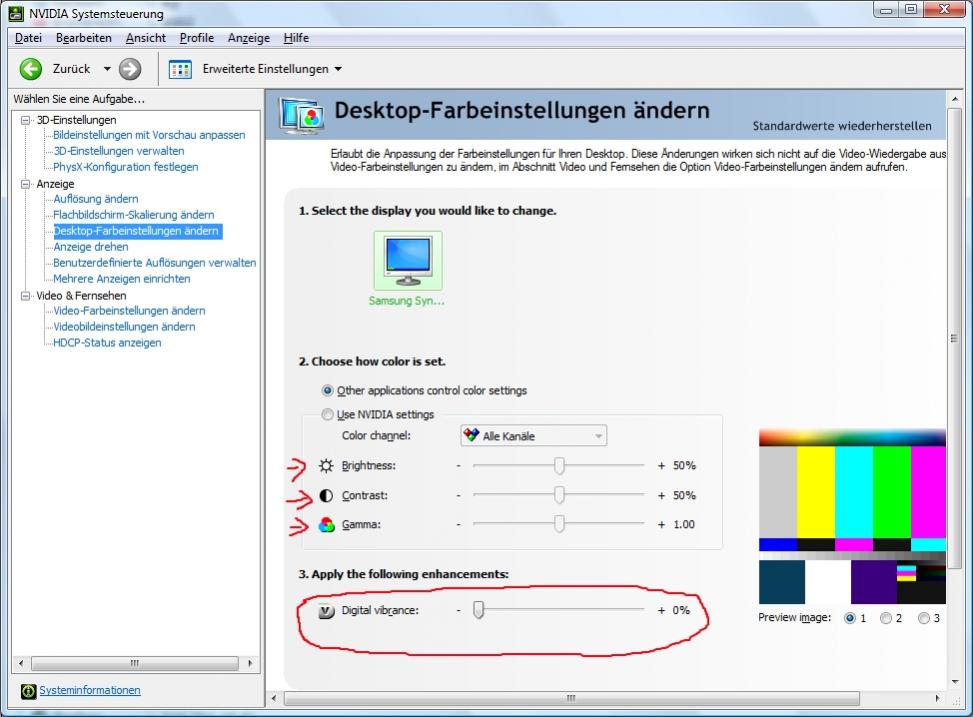Click the Digital vibrance icon
This screenshot has height=717, width=973.
tap(326, 611)
